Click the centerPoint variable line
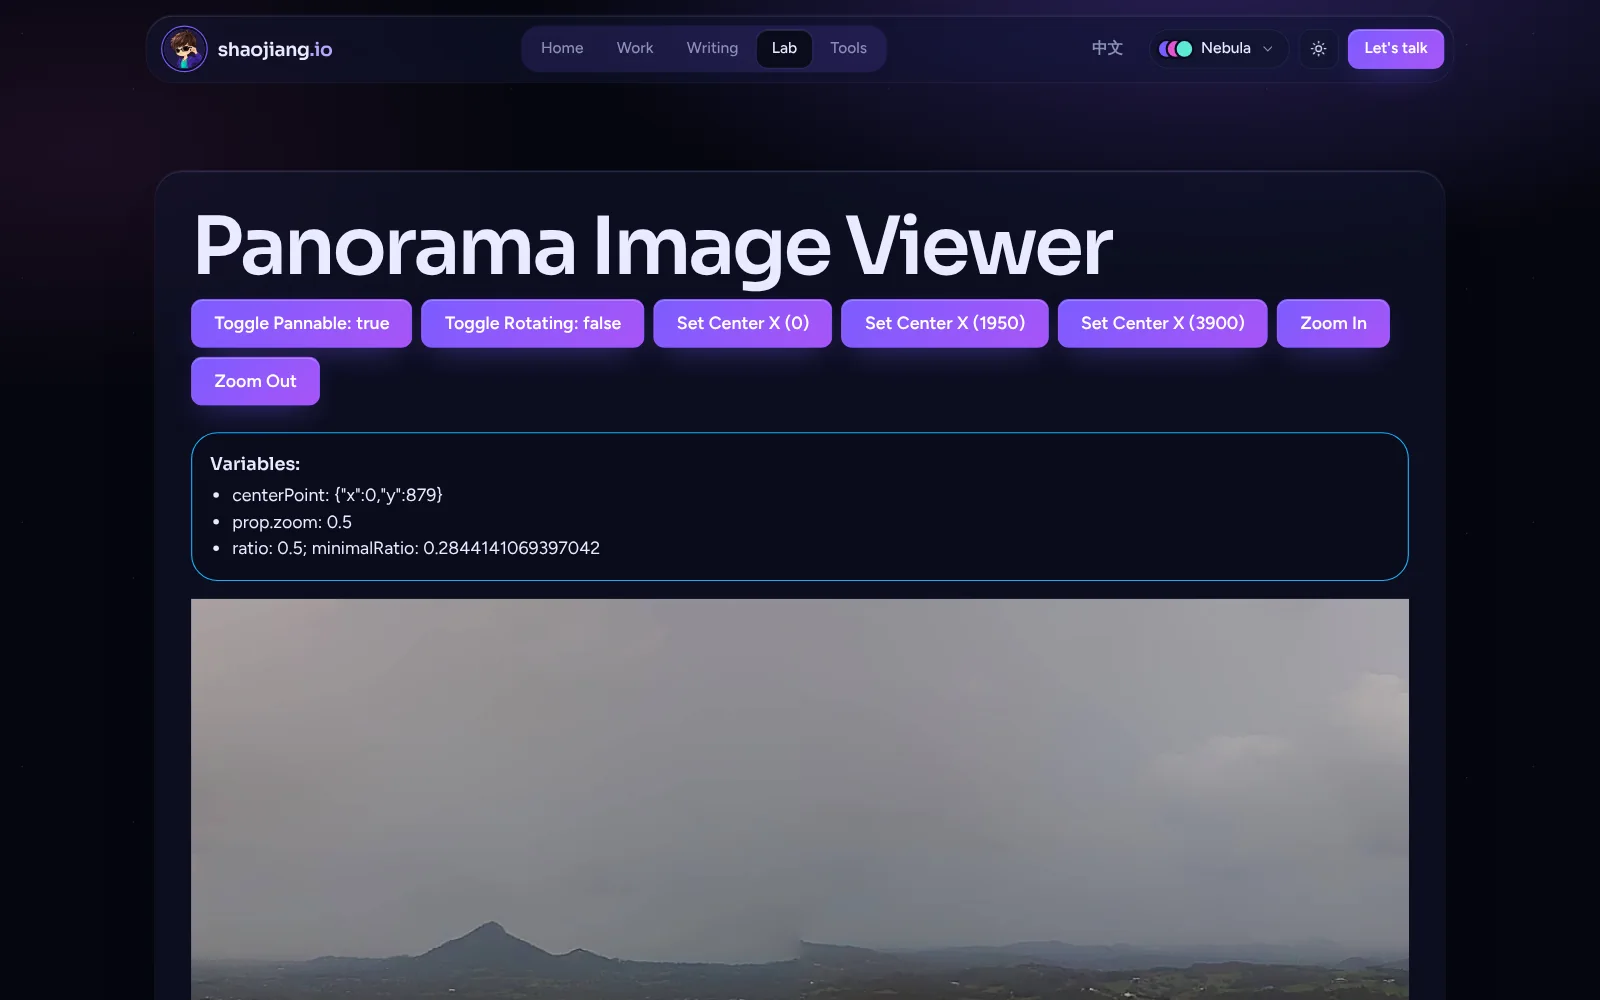The width and height of the screenshot is (1600, 1000). (x=337, y=495)
